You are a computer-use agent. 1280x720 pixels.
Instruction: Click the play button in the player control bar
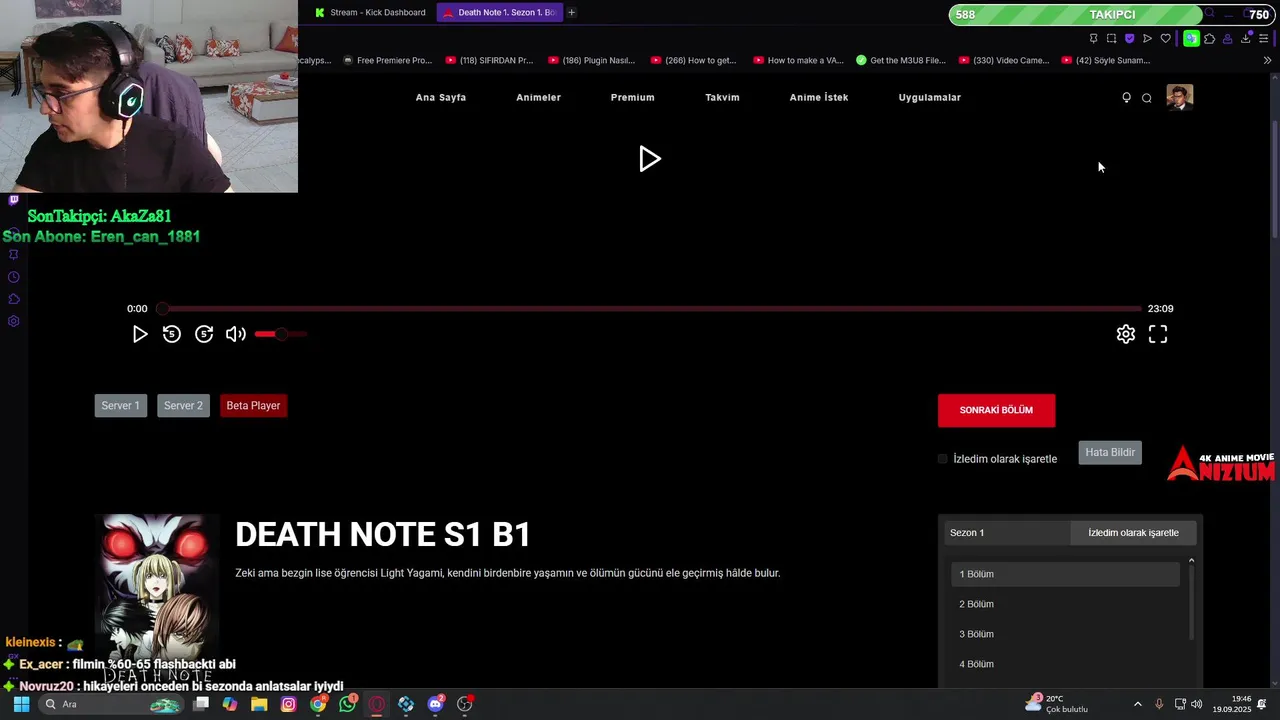140,334
